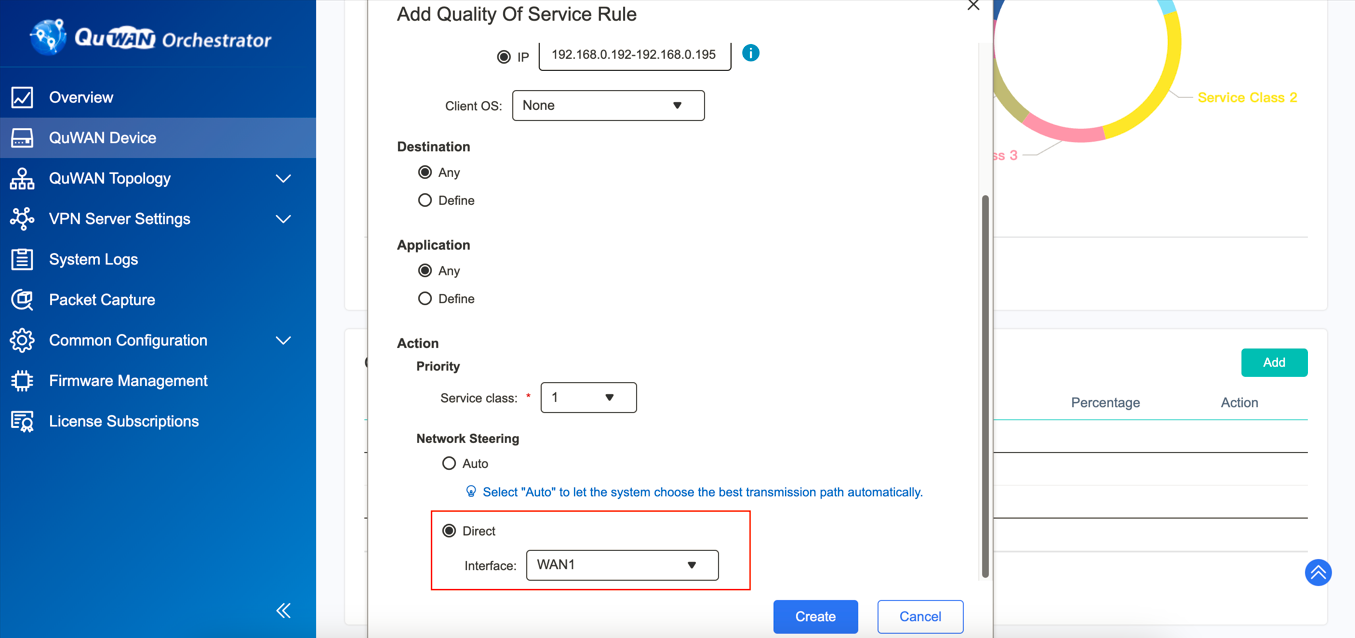This screenshot has height=638, width=1355.
Task: Click the License Subscriptions icon
Action: click(x=22, y=422)
